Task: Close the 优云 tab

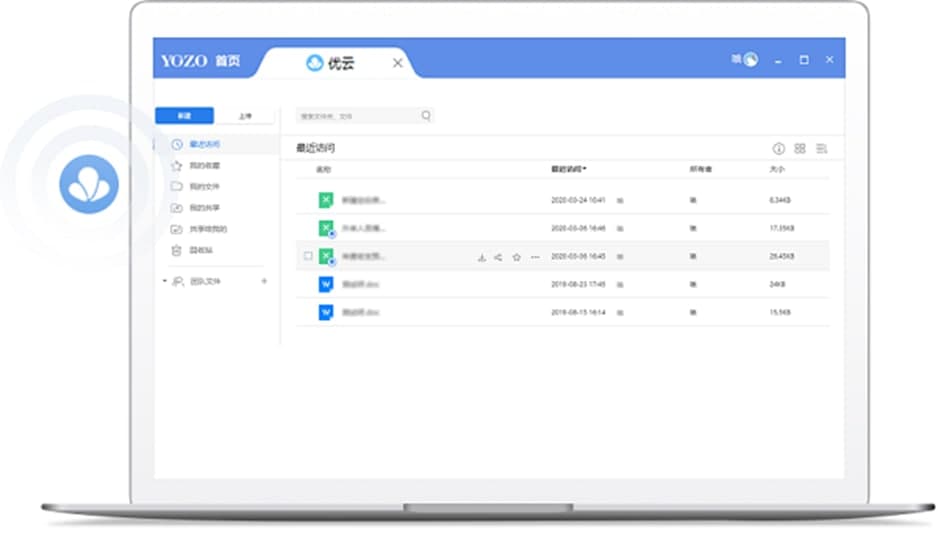Action: (397, 63)
